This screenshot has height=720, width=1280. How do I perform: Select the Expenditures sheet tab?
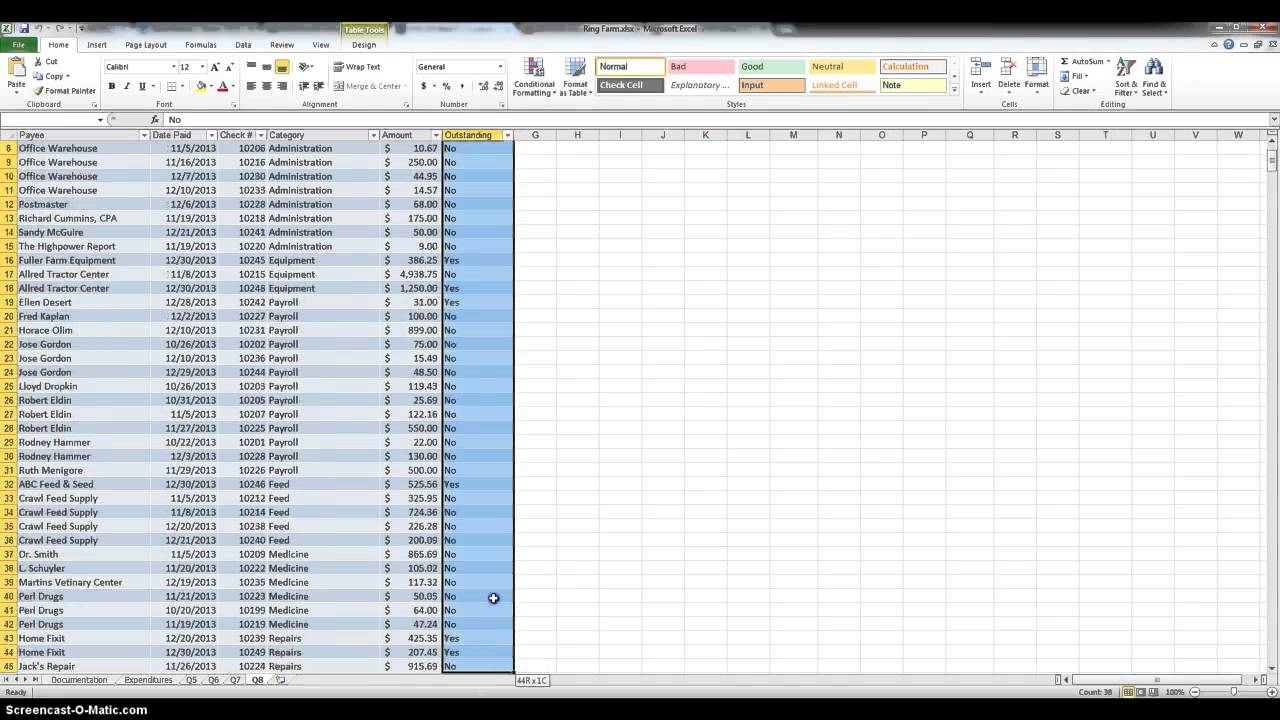[x=148, y=680]
